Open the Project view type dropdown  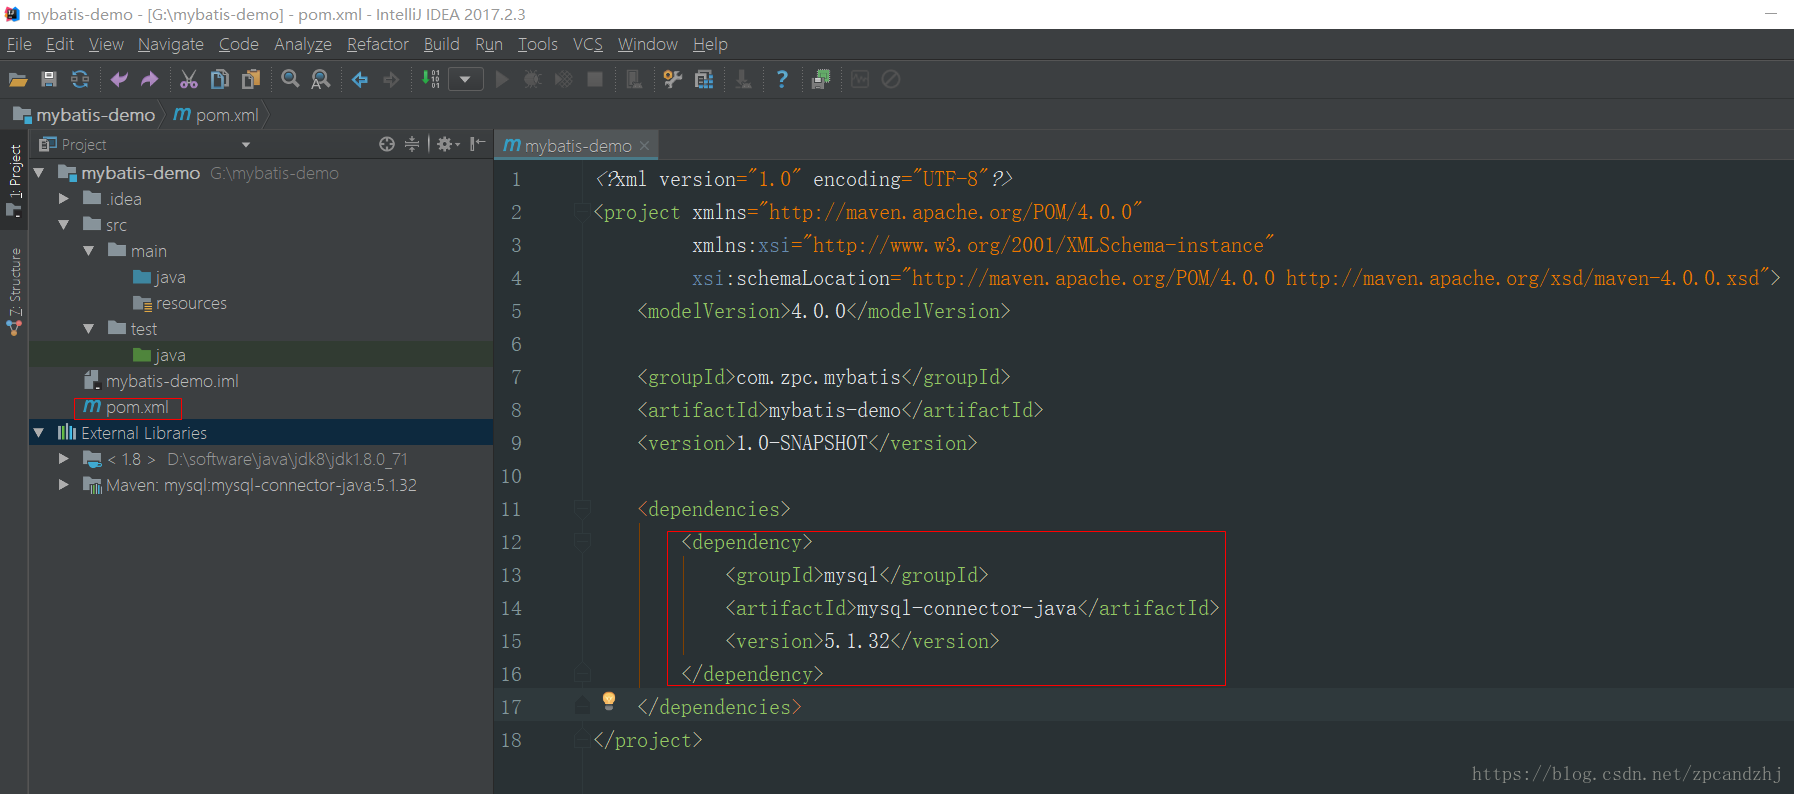pos(246,145)
